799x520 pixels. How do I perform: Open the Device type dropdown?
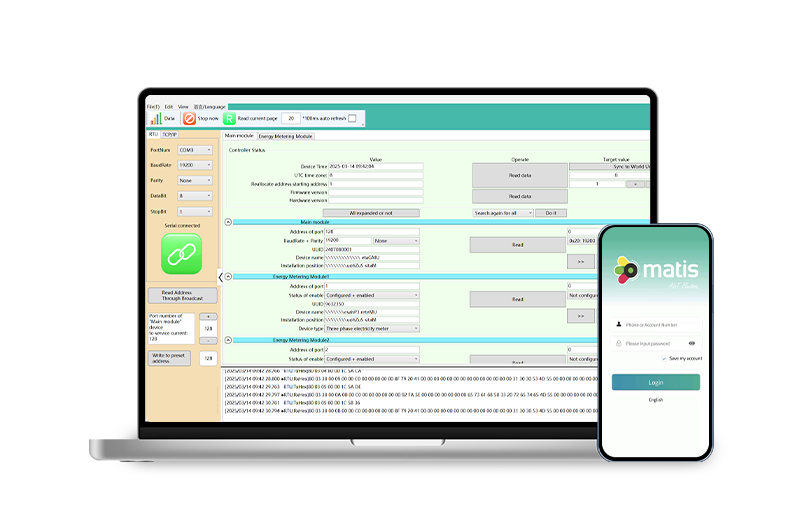371,328
